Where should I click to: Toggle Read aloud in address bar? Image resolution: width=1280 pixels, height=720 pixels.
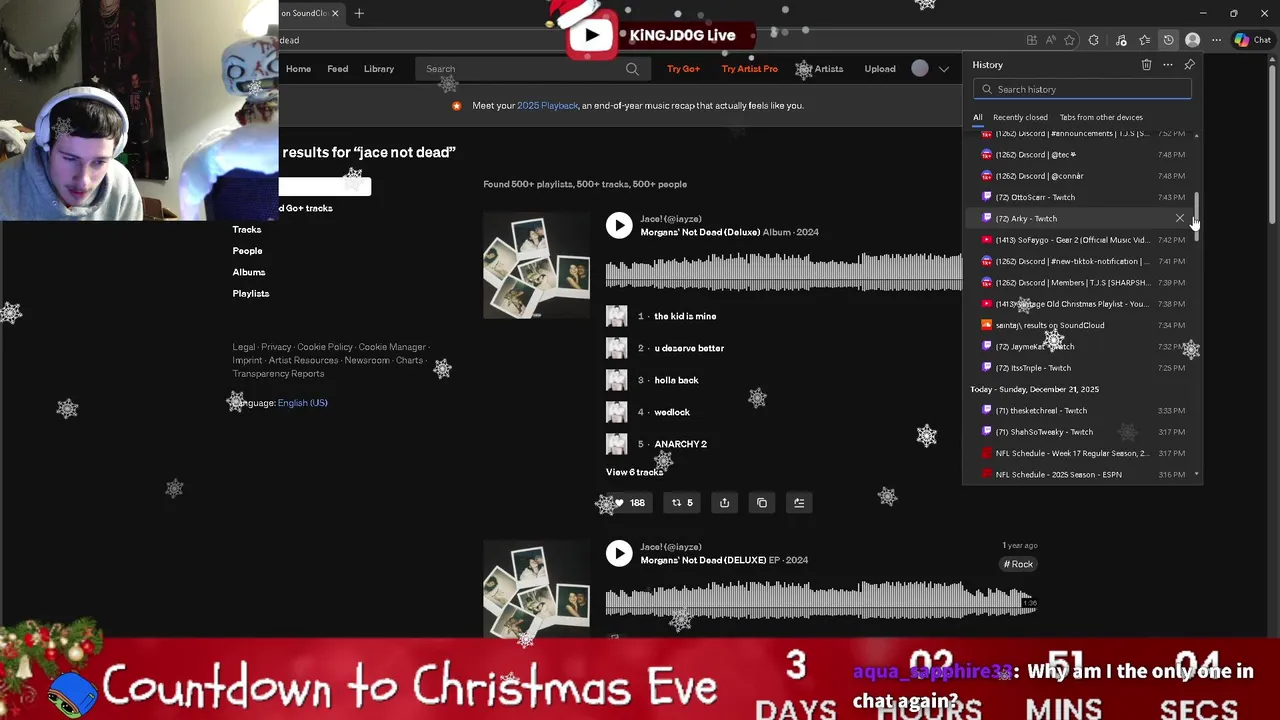(x=1050, y=40)
